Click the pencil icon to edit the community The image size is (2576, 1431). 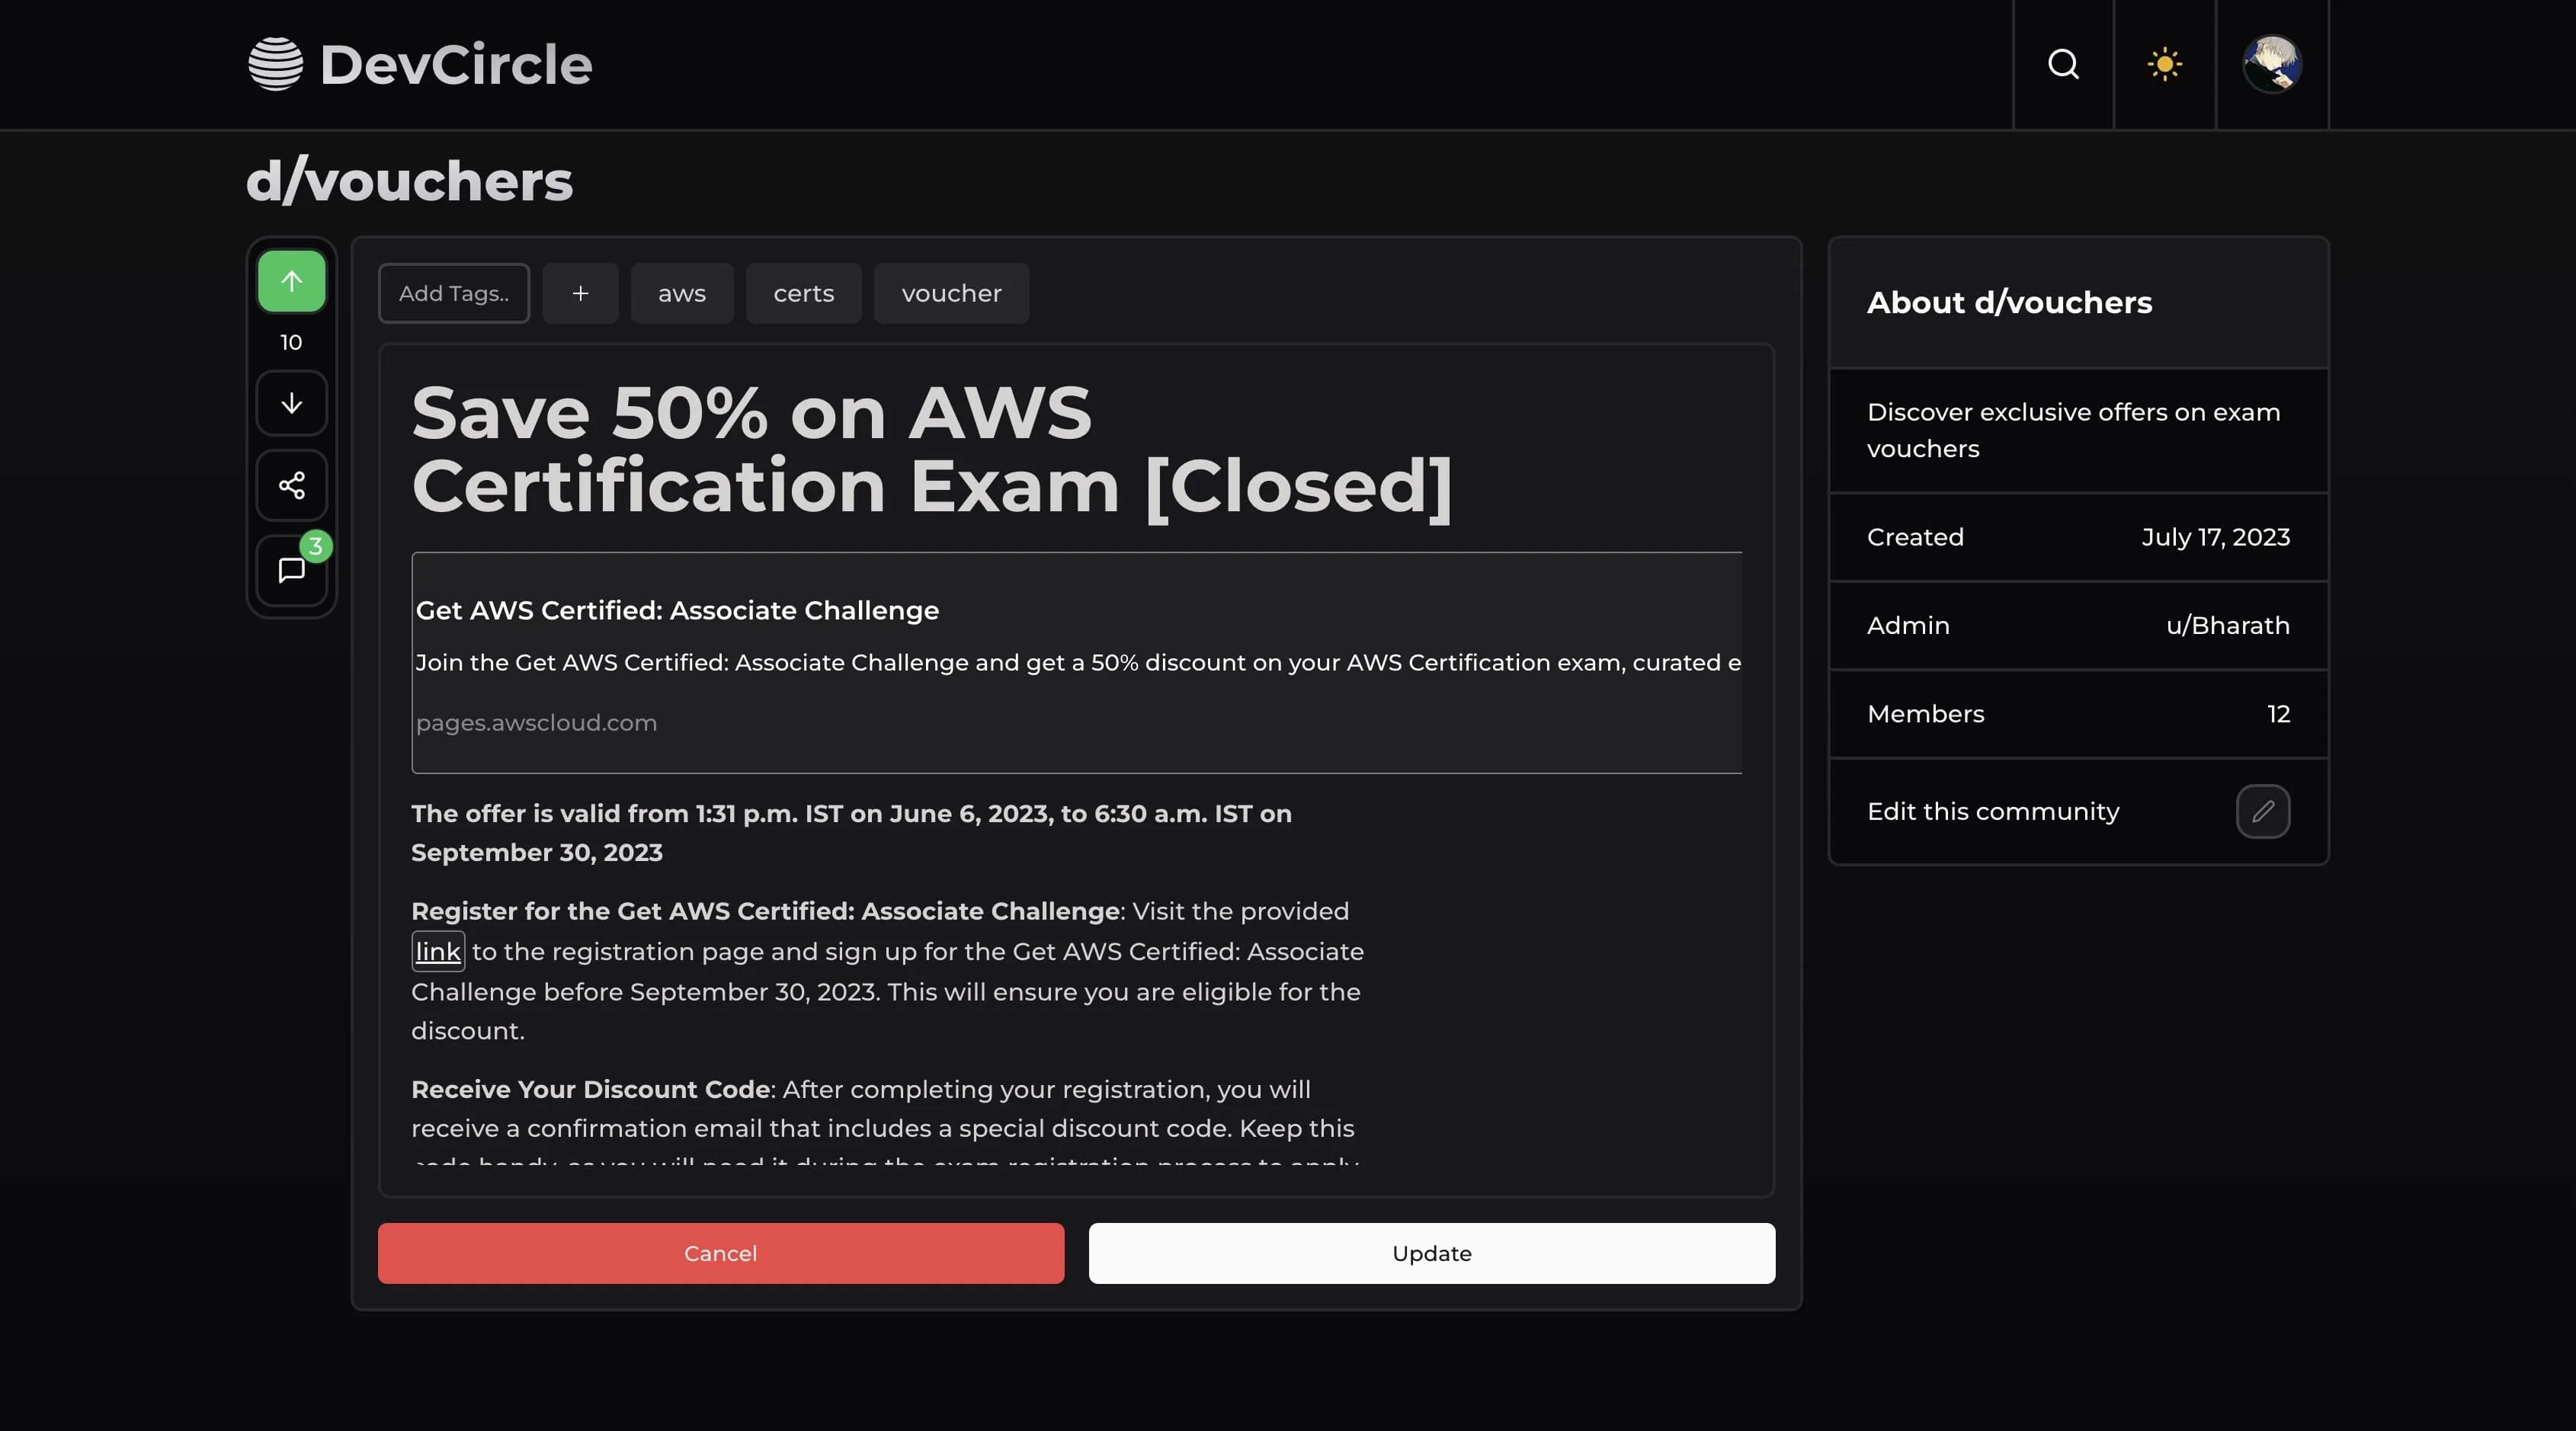(x=2262, y=811)
